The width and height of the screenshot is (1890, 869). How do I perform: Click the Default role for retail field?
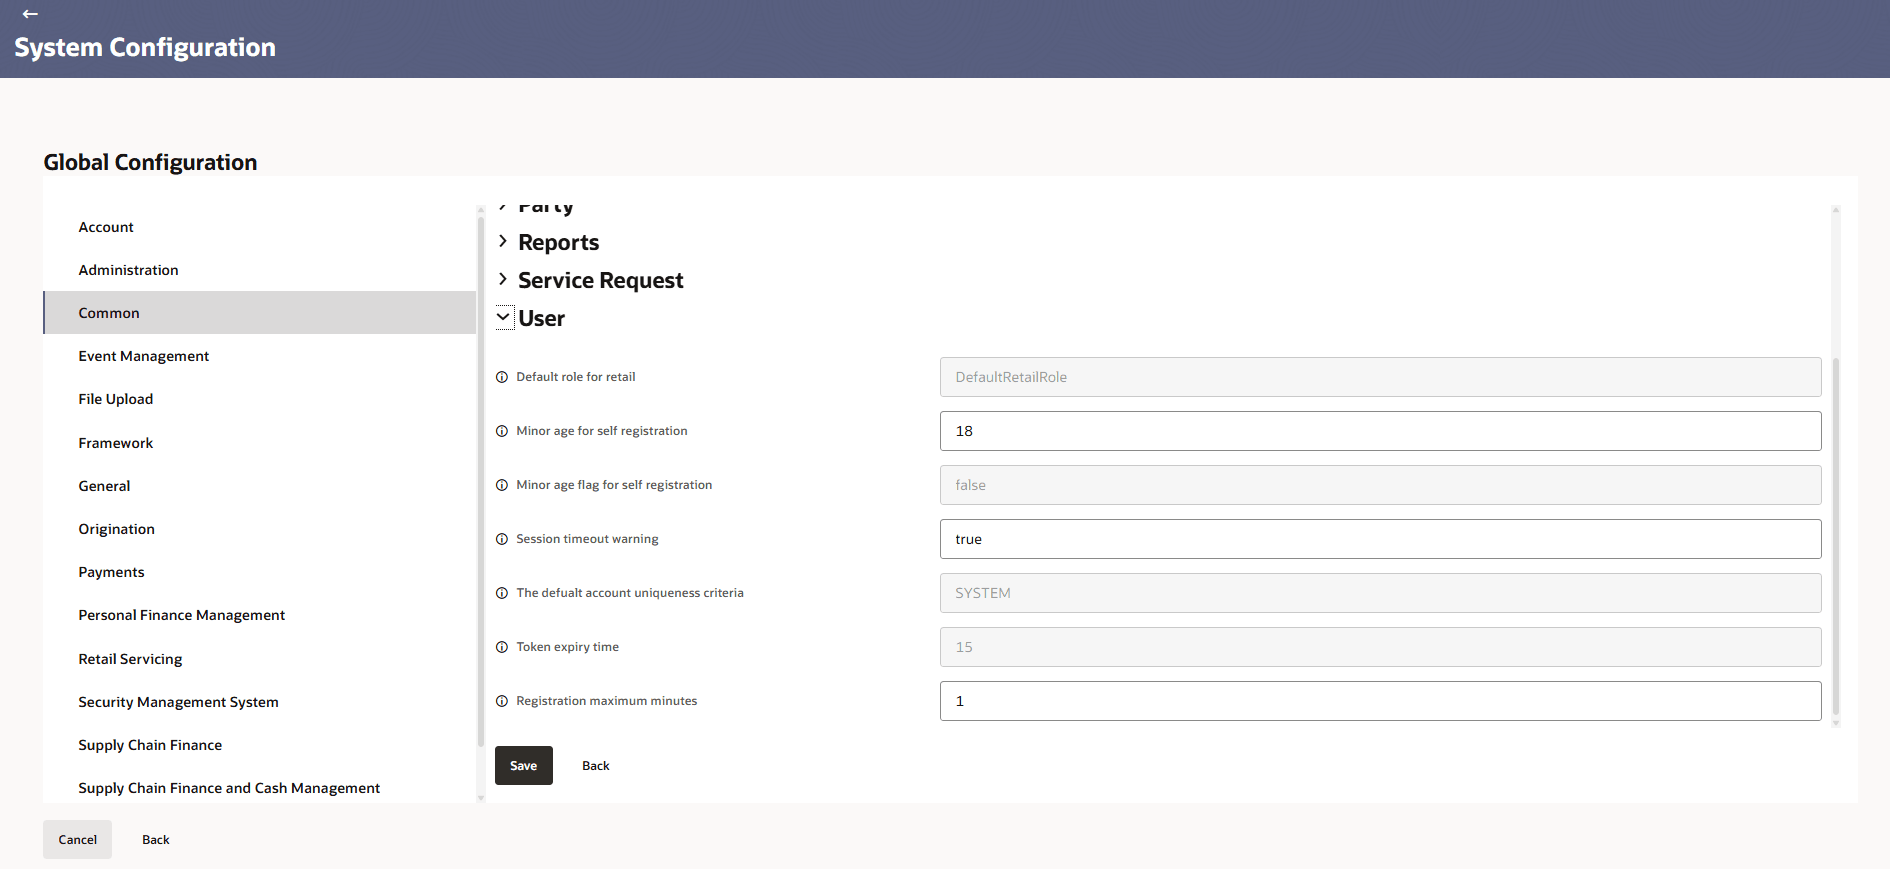click(x=1381, y=377)
